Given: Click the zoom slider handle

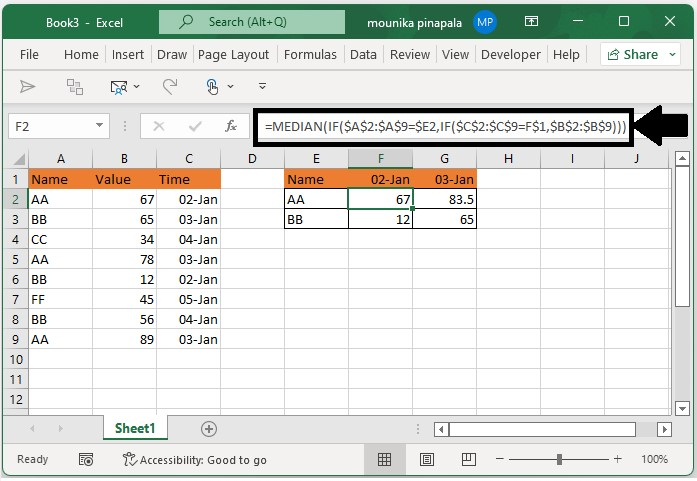Looking at the screenshot, I should (x=559, y=459).
